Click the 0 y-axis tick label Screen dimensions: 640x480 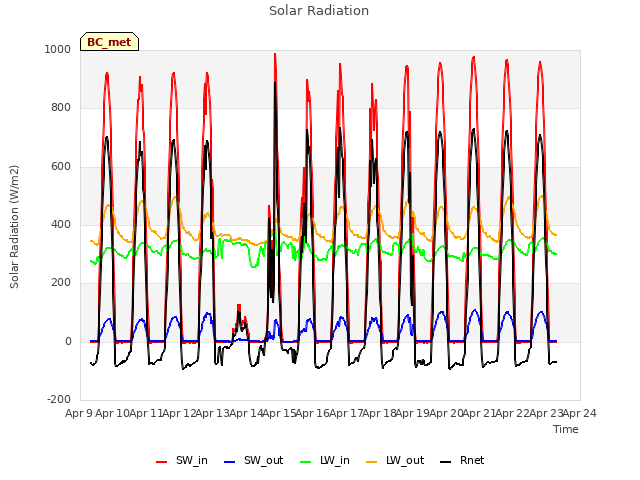pyautogui.click(x=68, y=342)
